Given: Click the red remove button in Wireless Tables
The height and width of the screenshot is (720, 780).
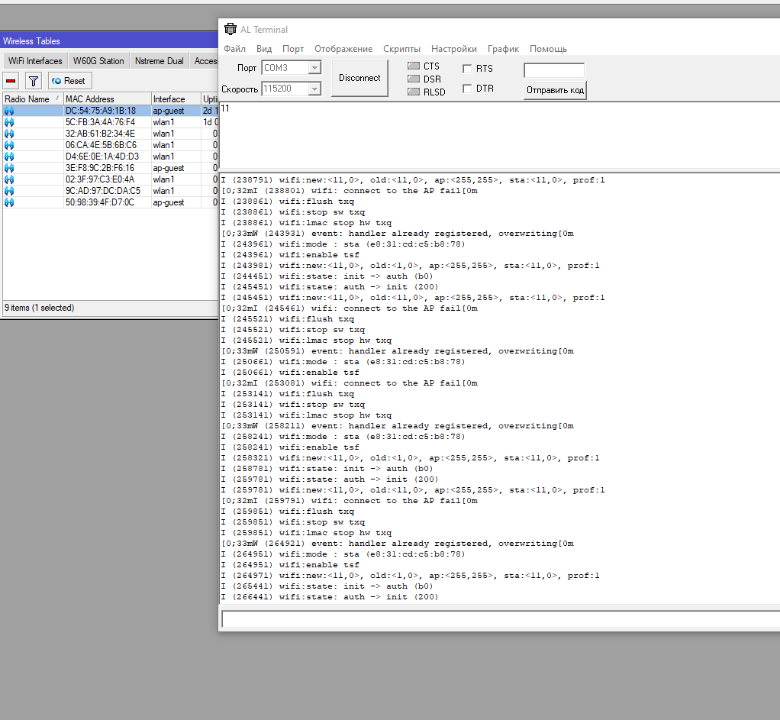Looking at the screenshot, I should 11,81.
